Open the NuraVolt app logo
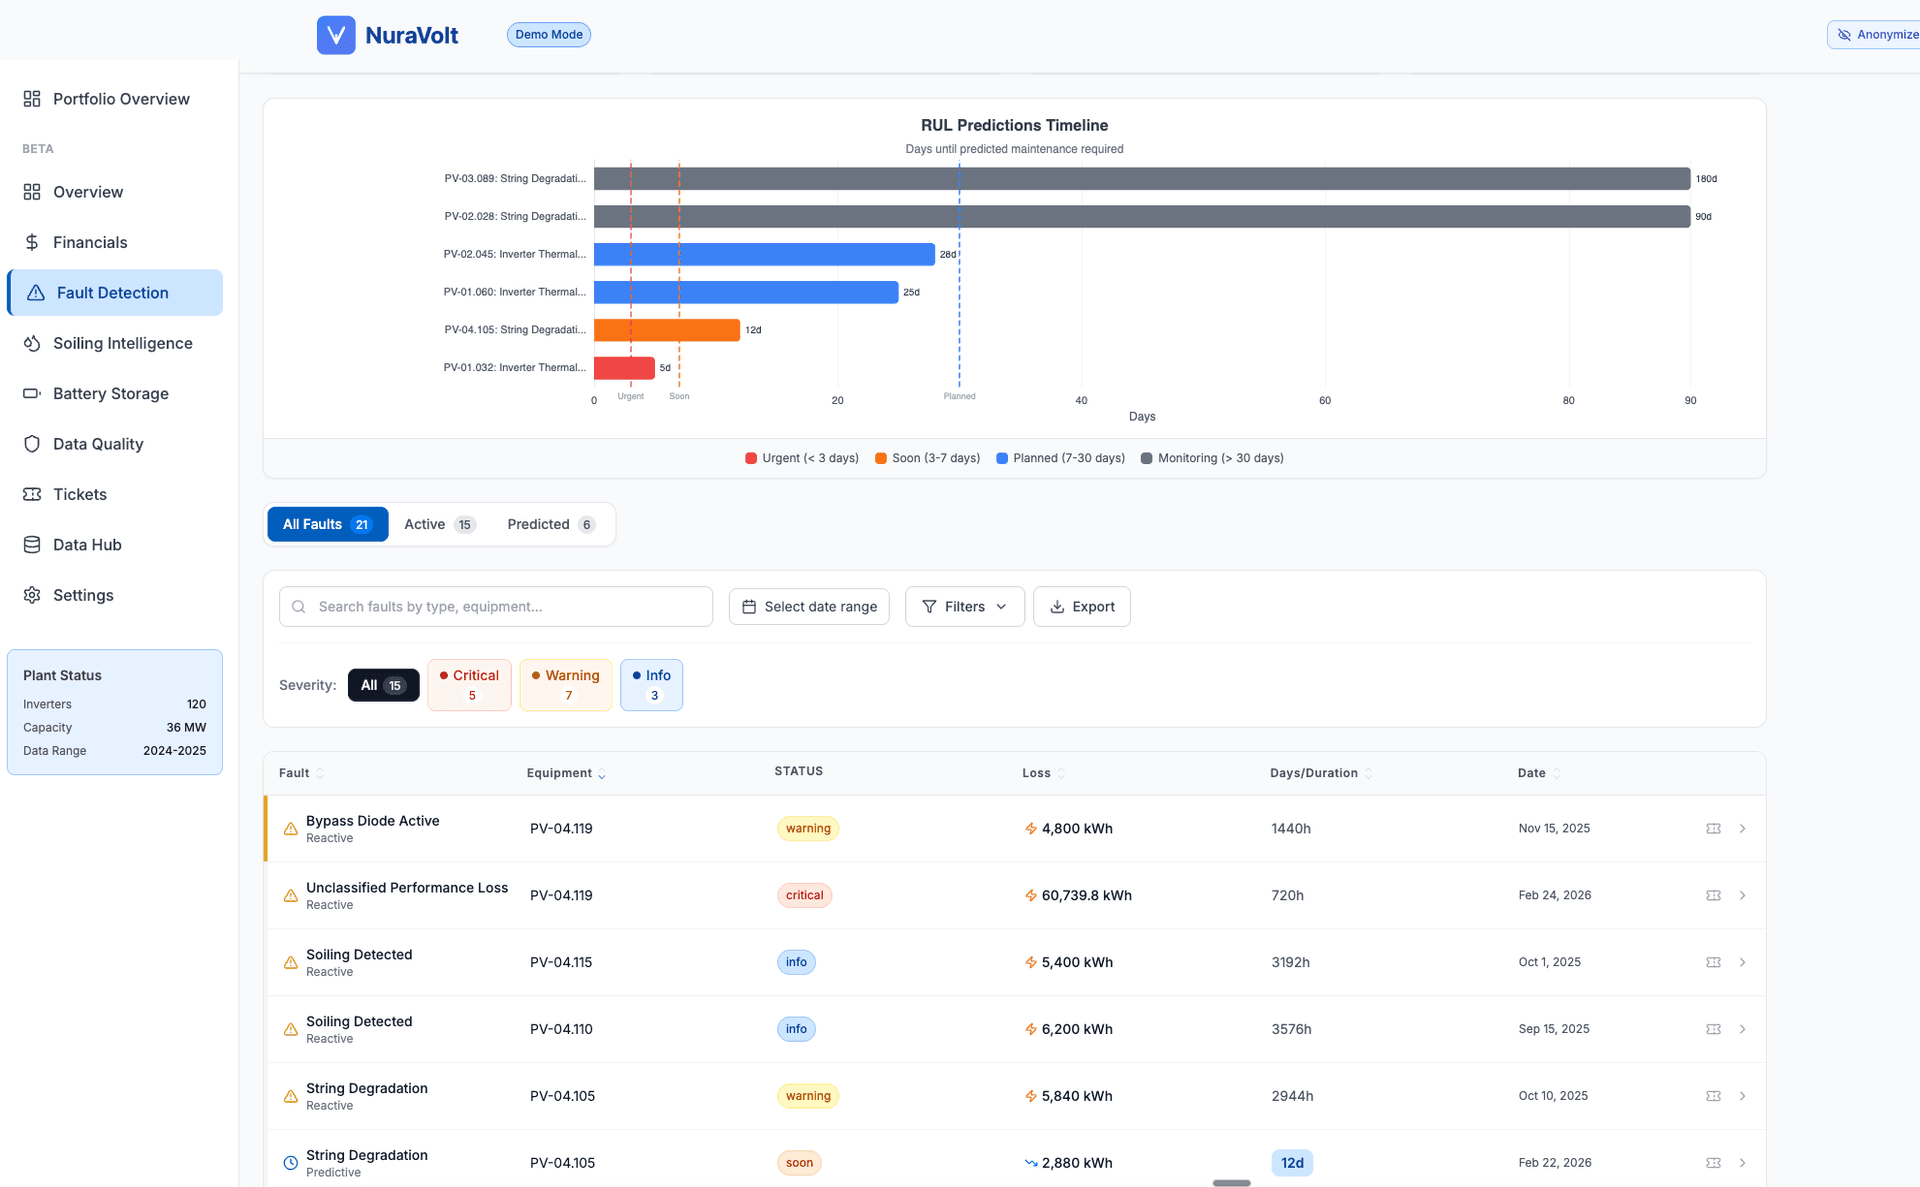 pos(336,34)
